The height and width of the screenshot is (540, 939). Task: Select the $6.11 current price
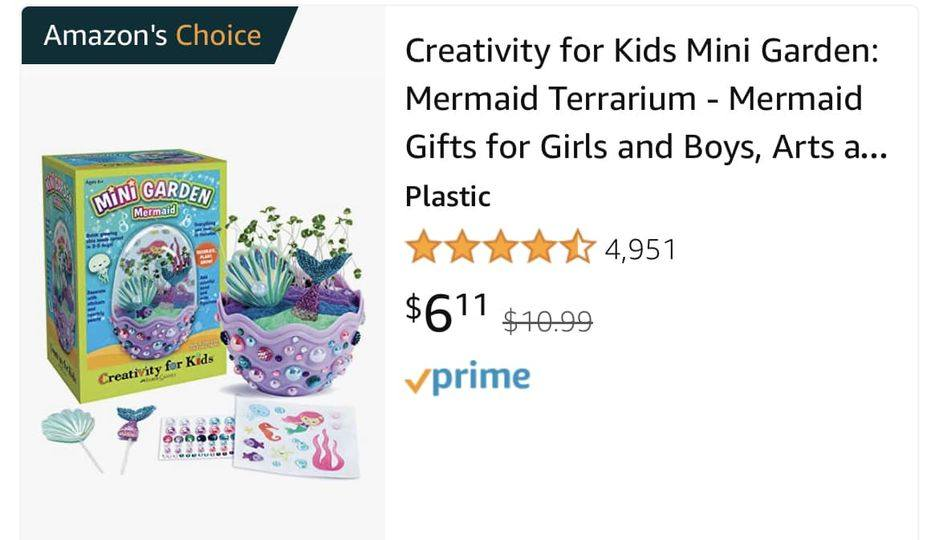pyautogui.click(x=446, y=312)
